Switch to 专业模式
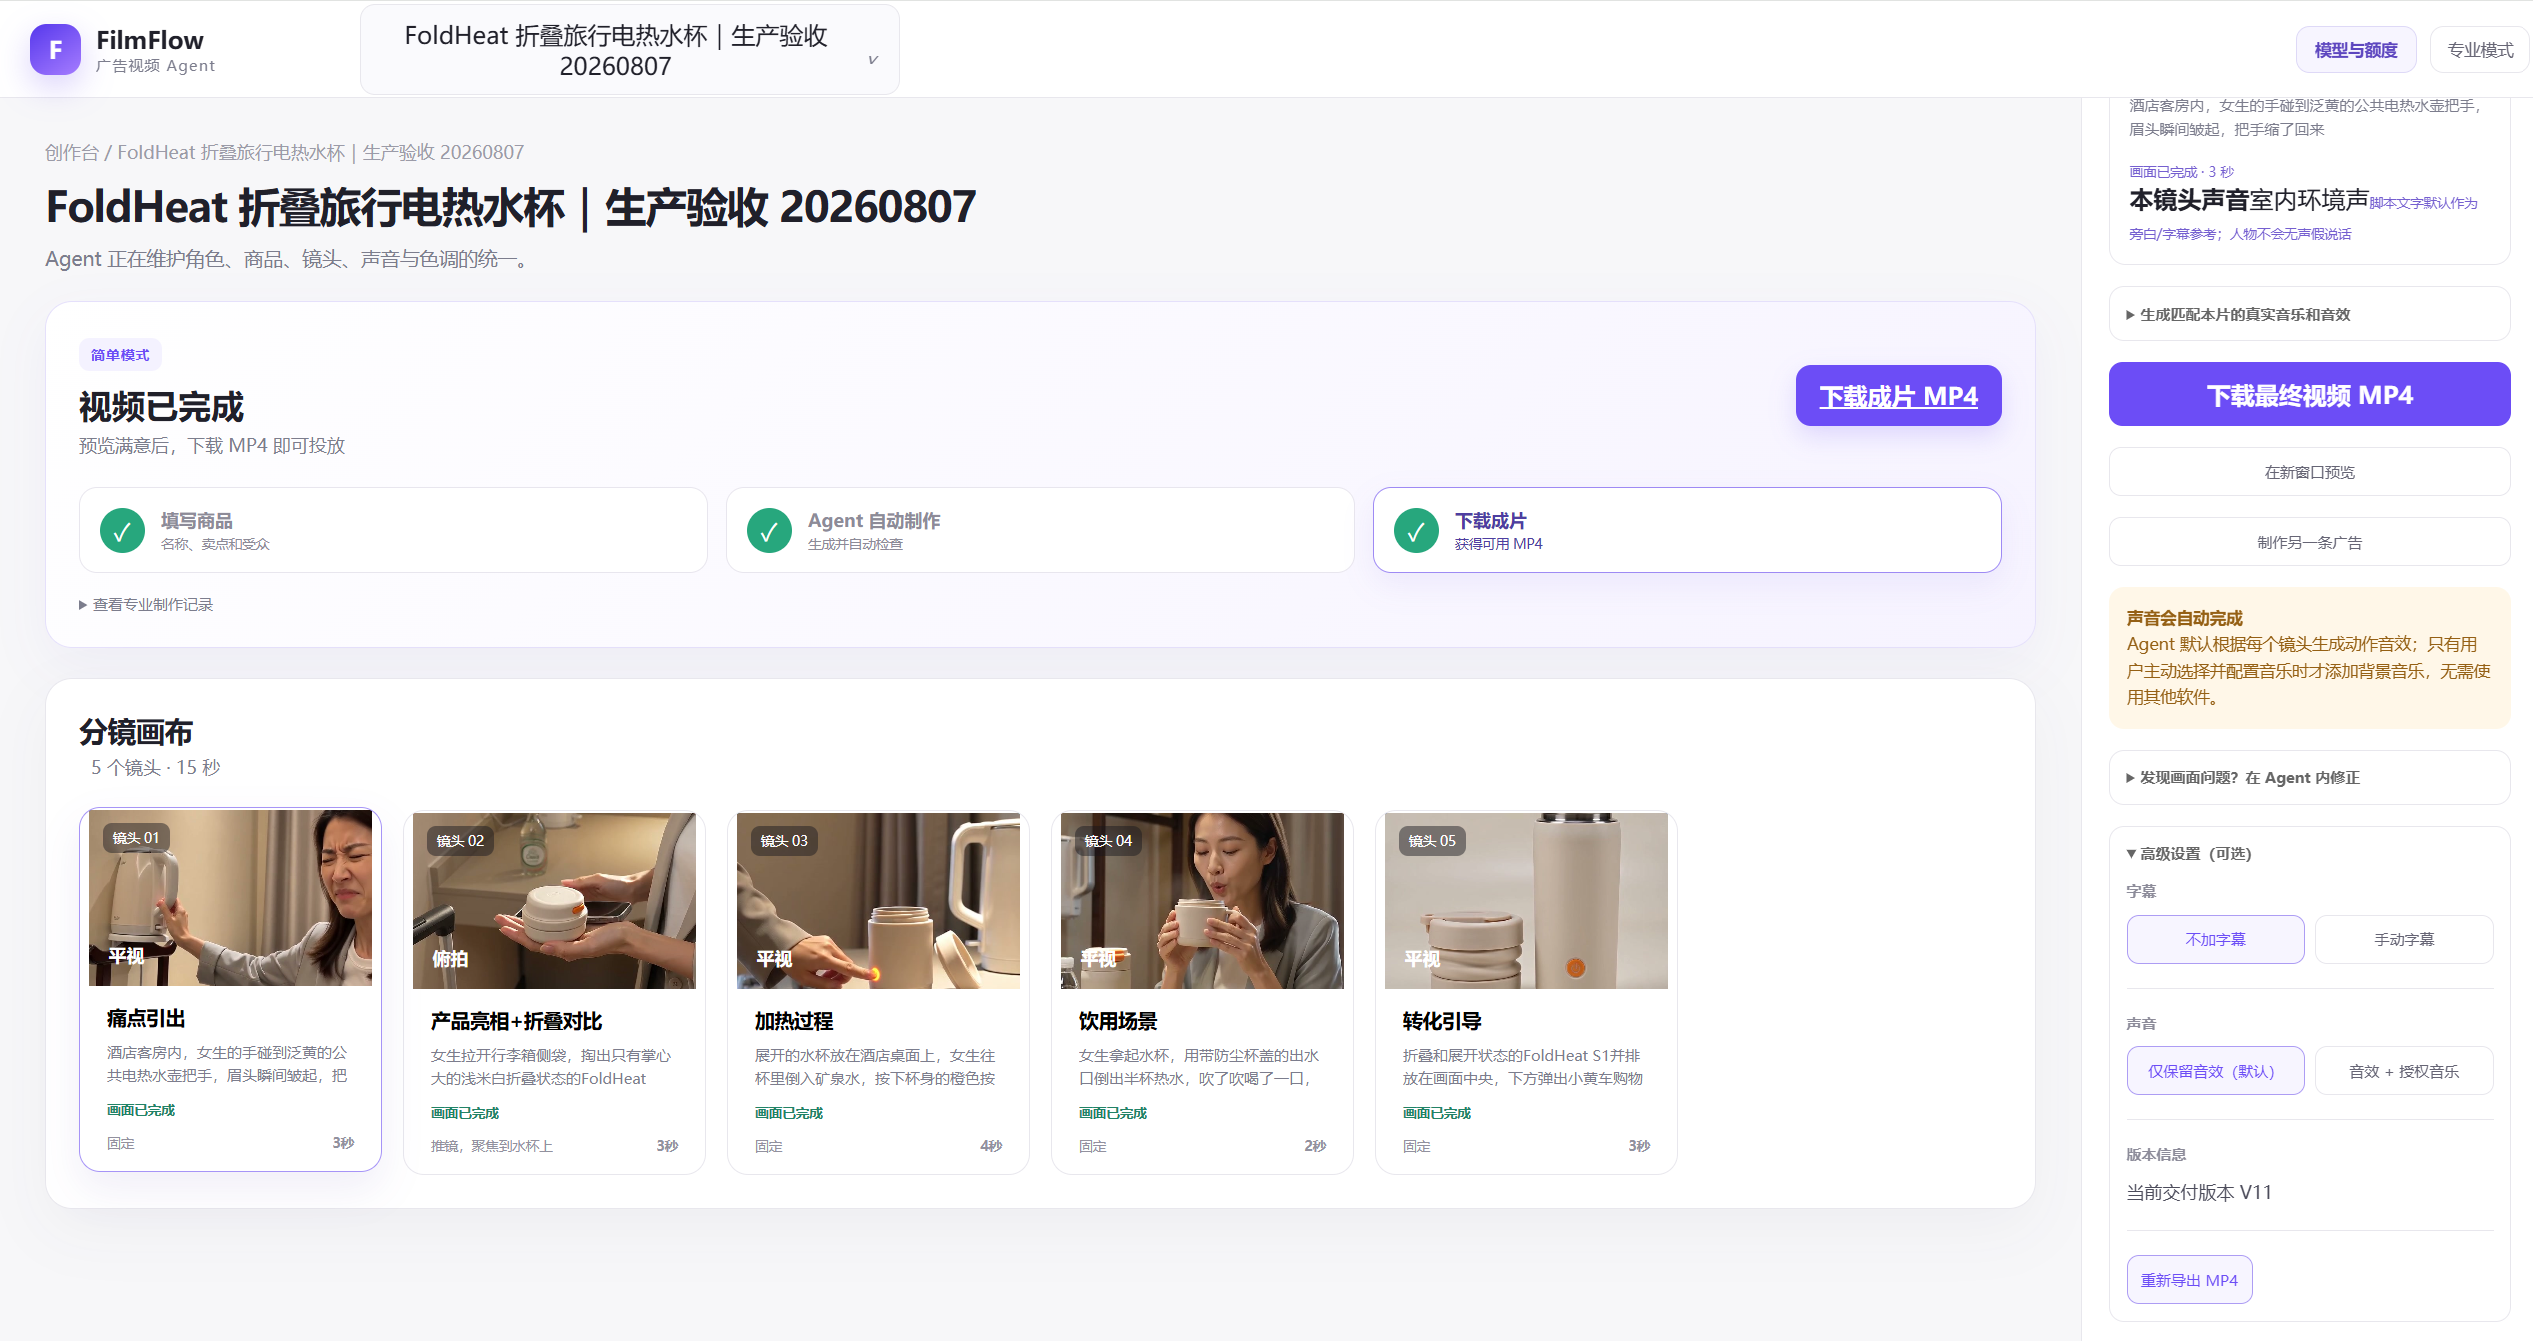 (2479, 50)
